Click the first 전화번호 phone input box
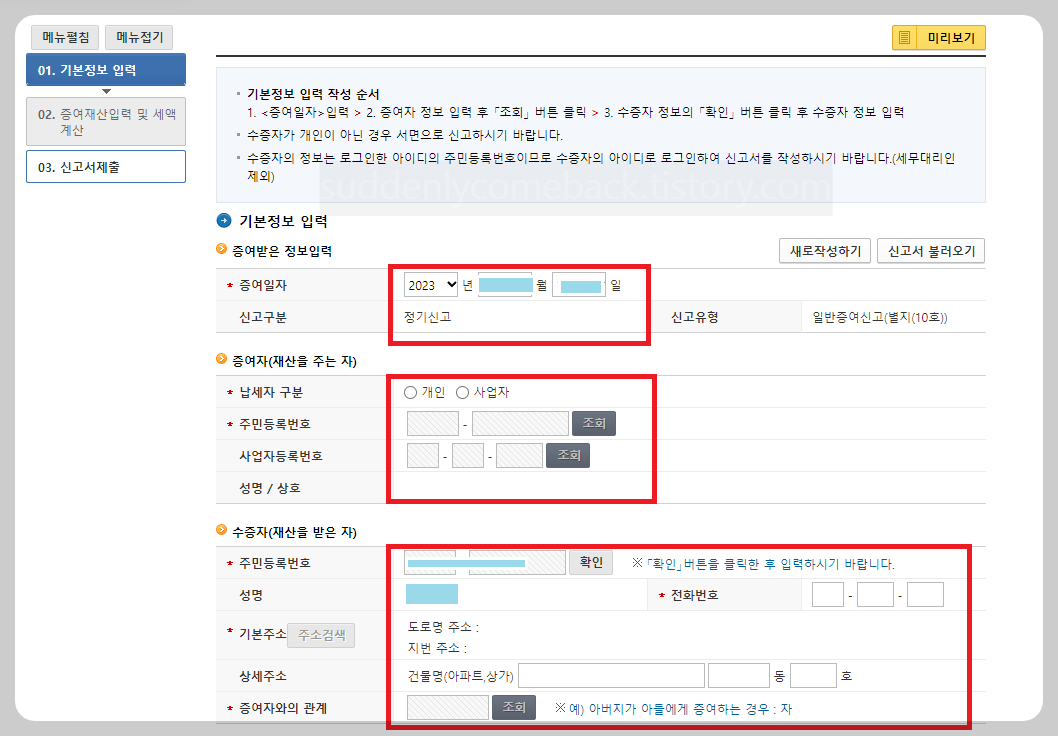 829,593
